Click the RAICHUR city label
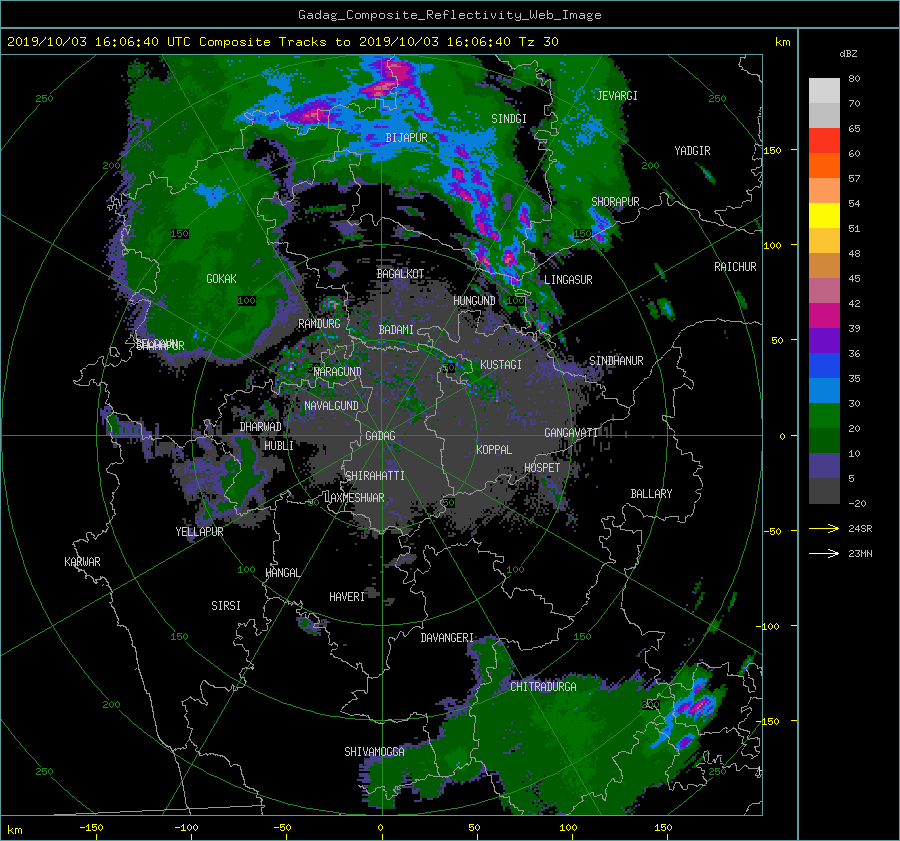 735,267
